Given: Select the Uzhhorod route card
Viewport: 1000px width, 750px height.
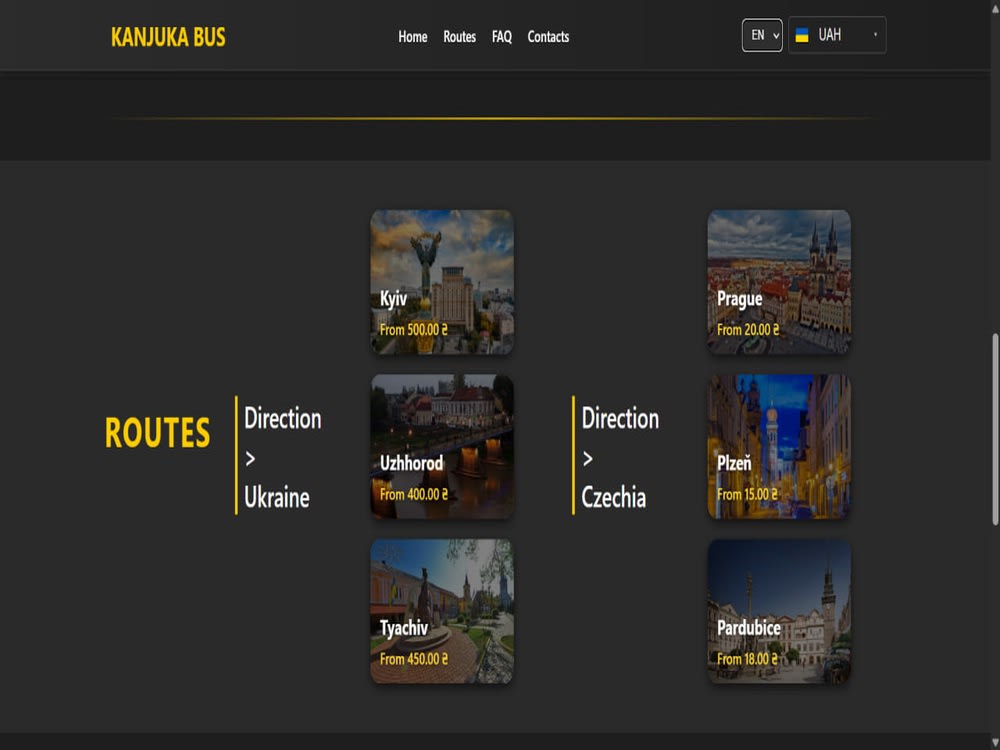Looking at the screenshot, I should tap(442, 446).
